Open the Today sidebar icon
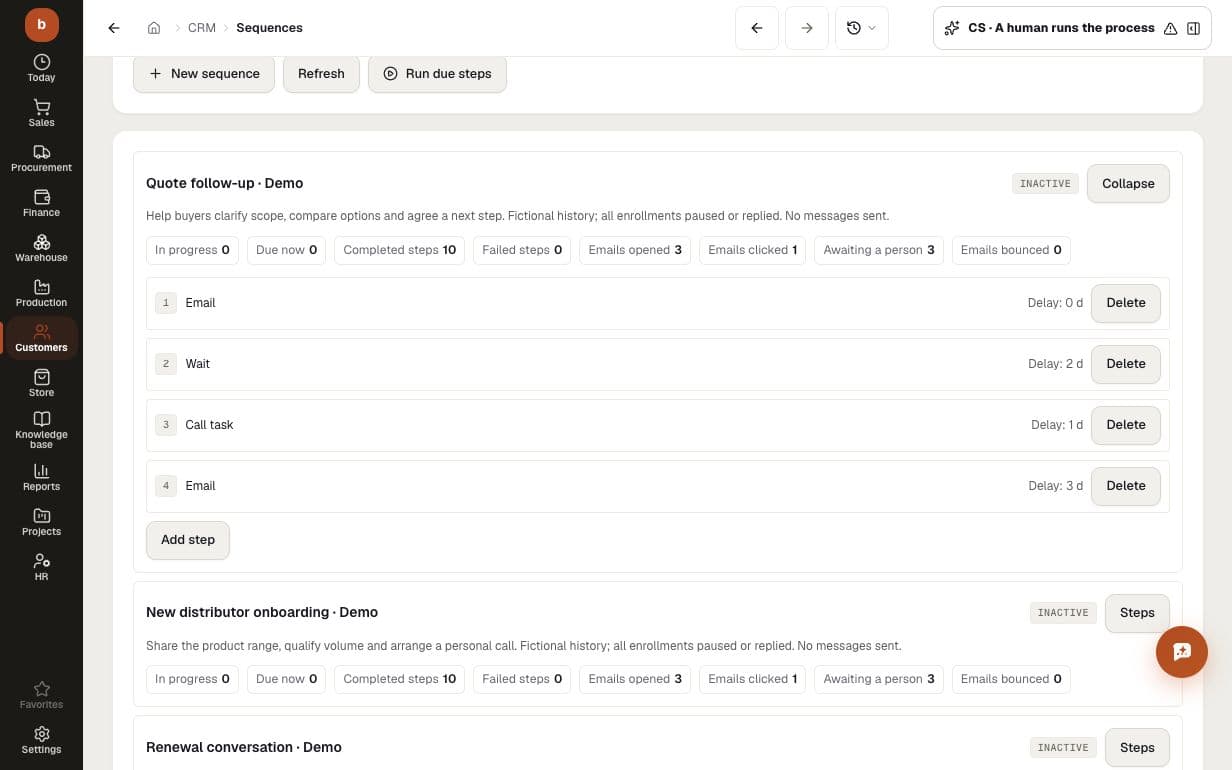The height and width of the screenshot is (770, 1232). point(41,68)
